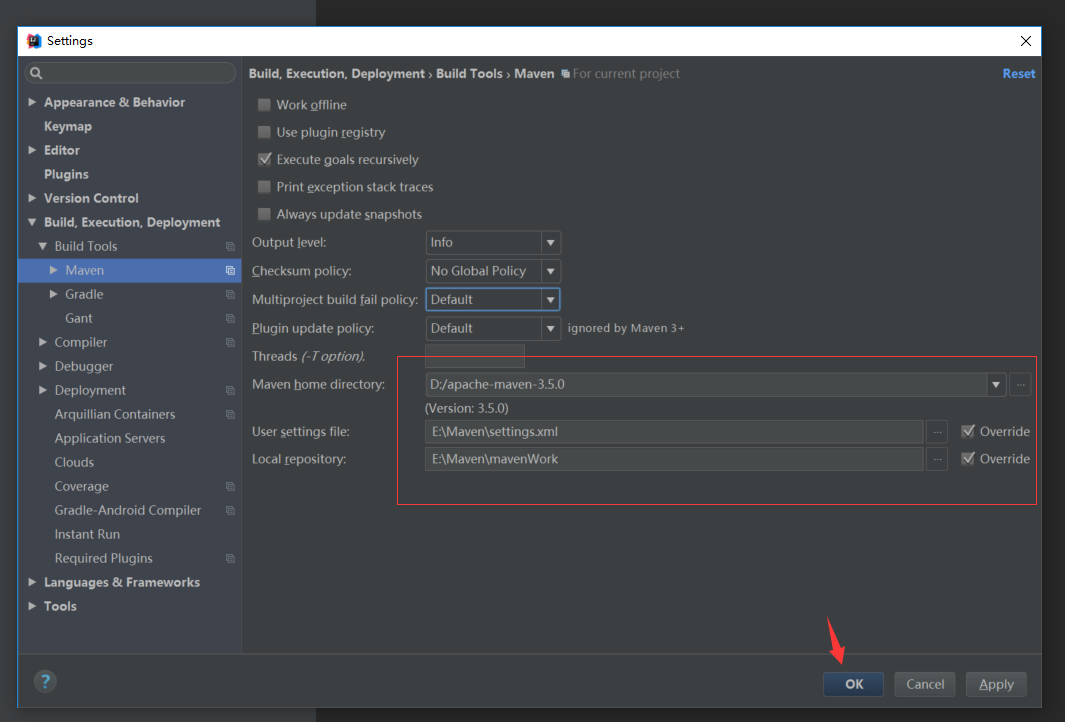Click the project-level icon beside Maven row

click(x=230, y=270)
